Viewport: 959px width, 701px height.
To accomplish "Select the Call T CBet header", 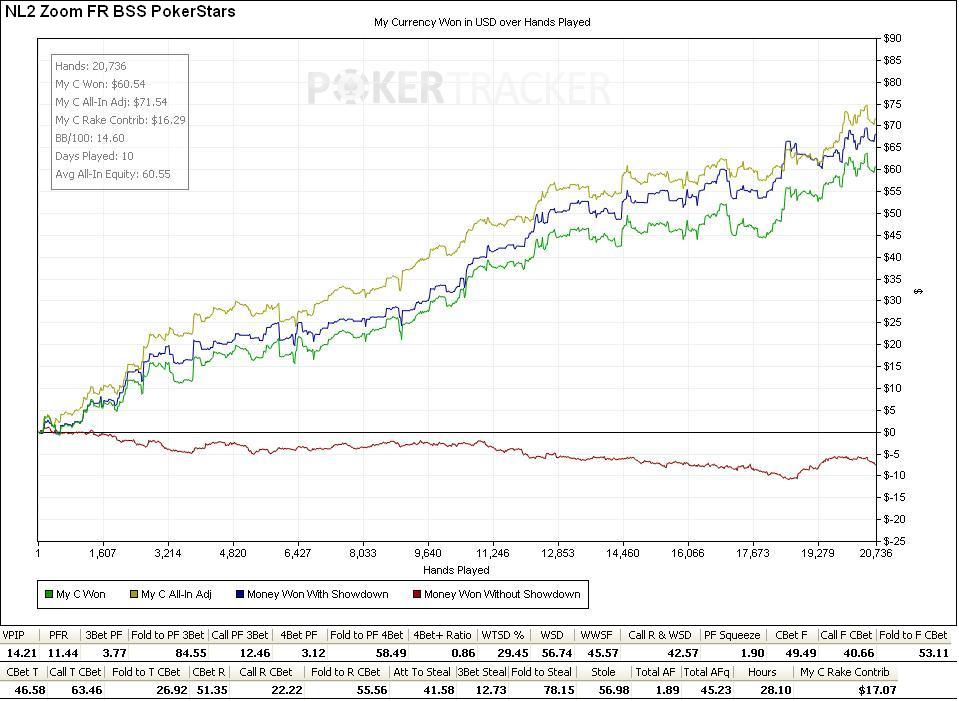I will [75, 672].
